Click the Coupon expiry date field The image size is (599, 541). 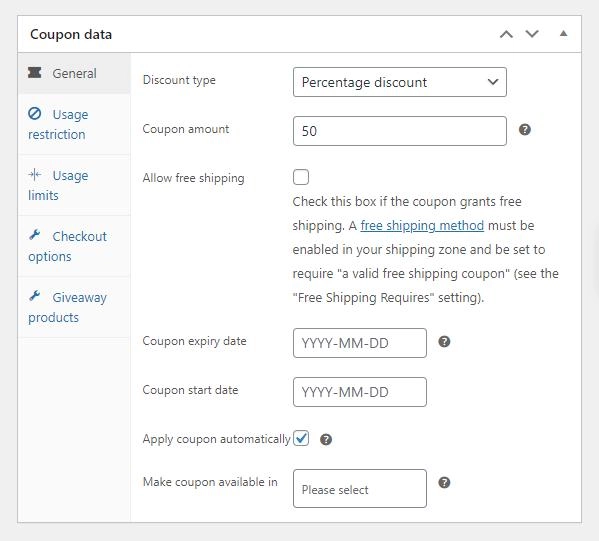tap(359, 343)
